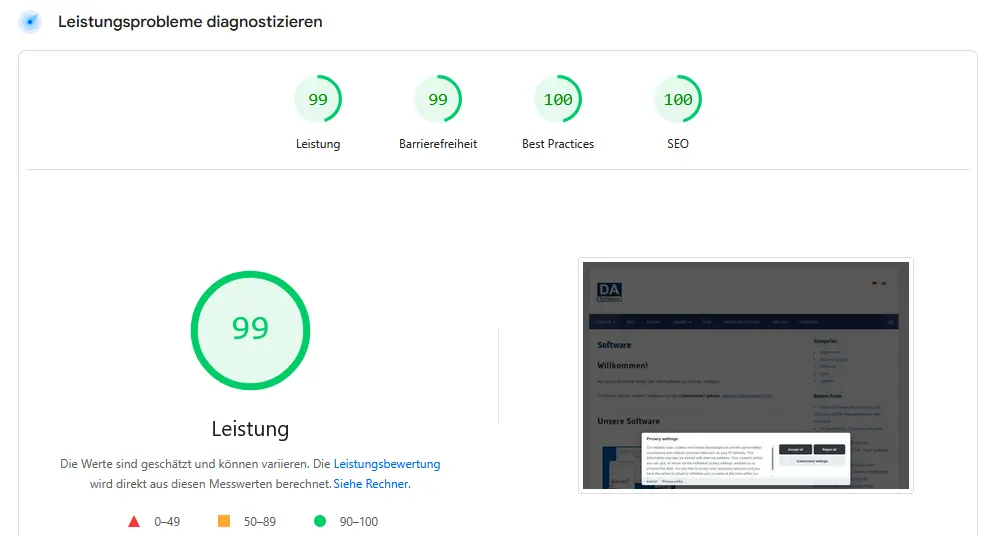Open the Barrierefreiheit score circle showing 99
The height and width of the screenshot is (536, 997).
tap(438, 100)
